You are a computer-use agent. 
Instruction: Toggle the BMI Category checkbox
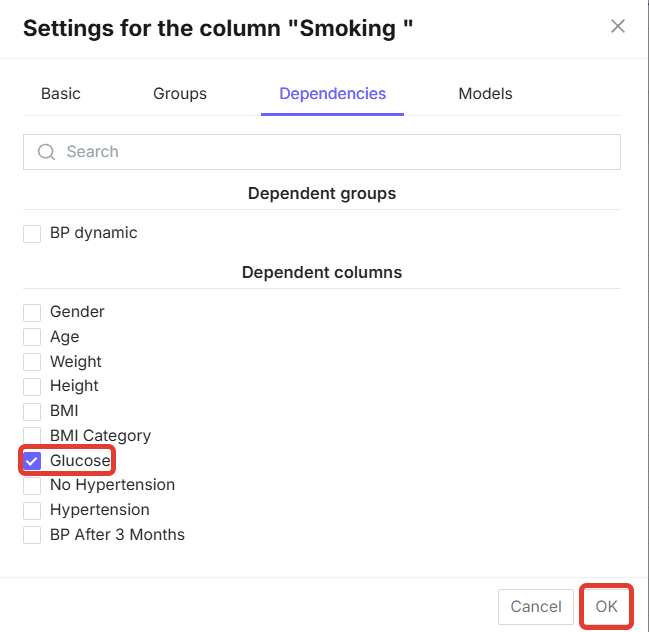[32, 436]
